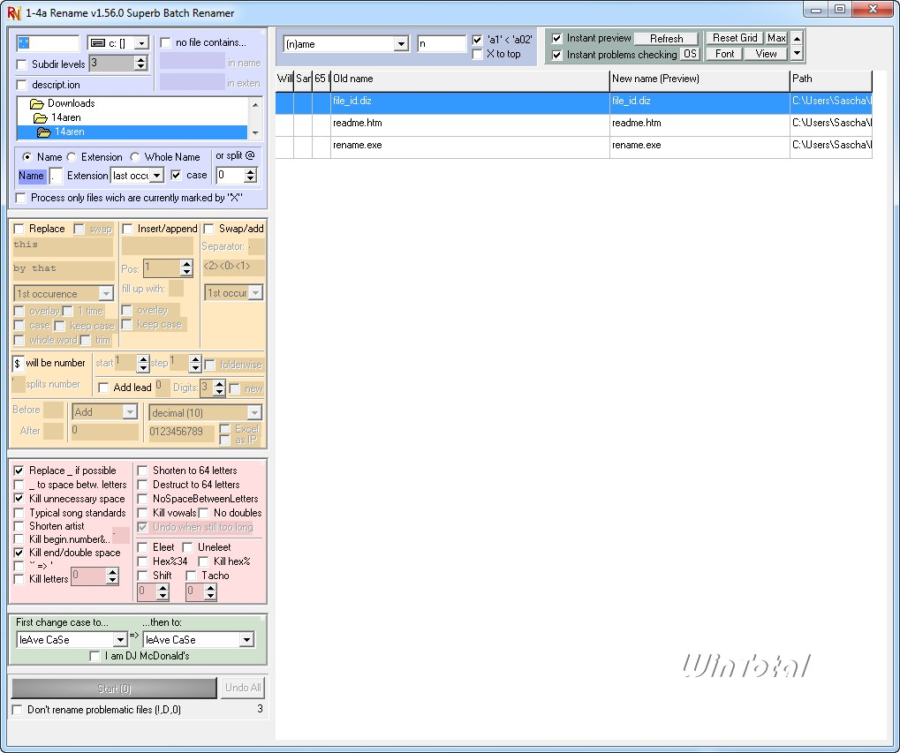Click the OS button

[690, 55]
